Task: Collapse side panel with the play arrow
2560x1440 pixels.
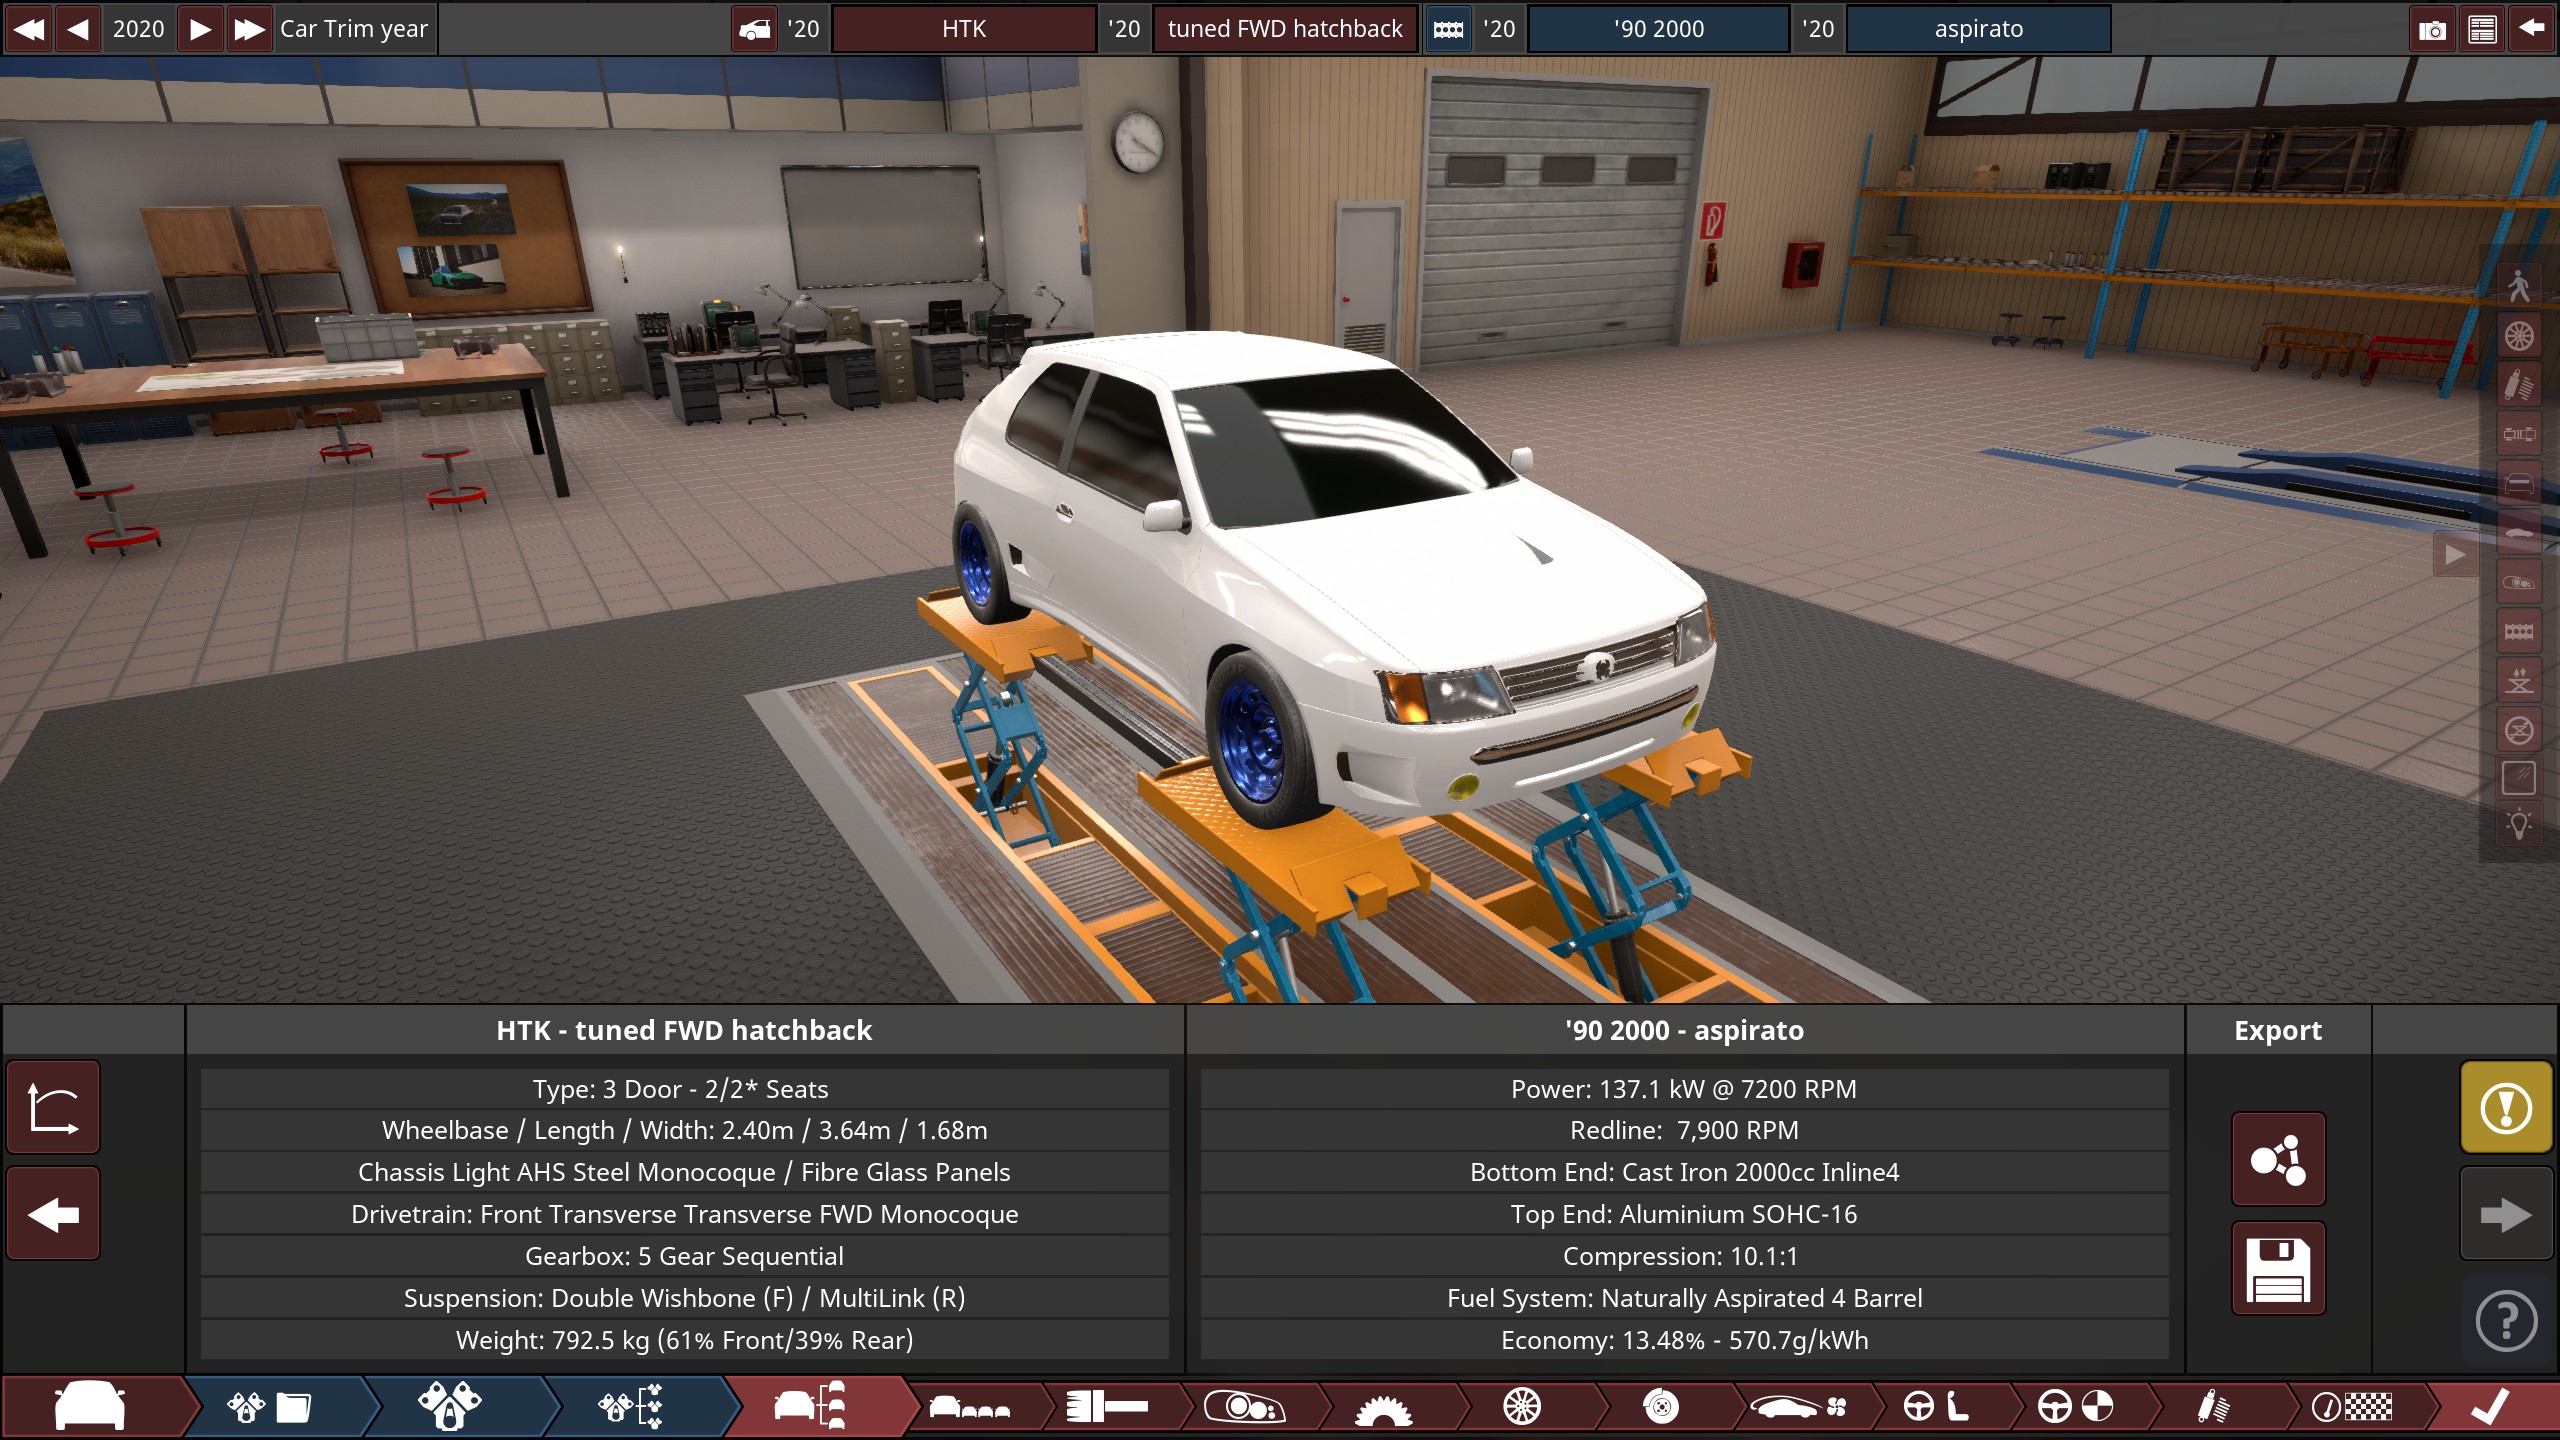Action: pyautogui.click(x=2455, y=554)
